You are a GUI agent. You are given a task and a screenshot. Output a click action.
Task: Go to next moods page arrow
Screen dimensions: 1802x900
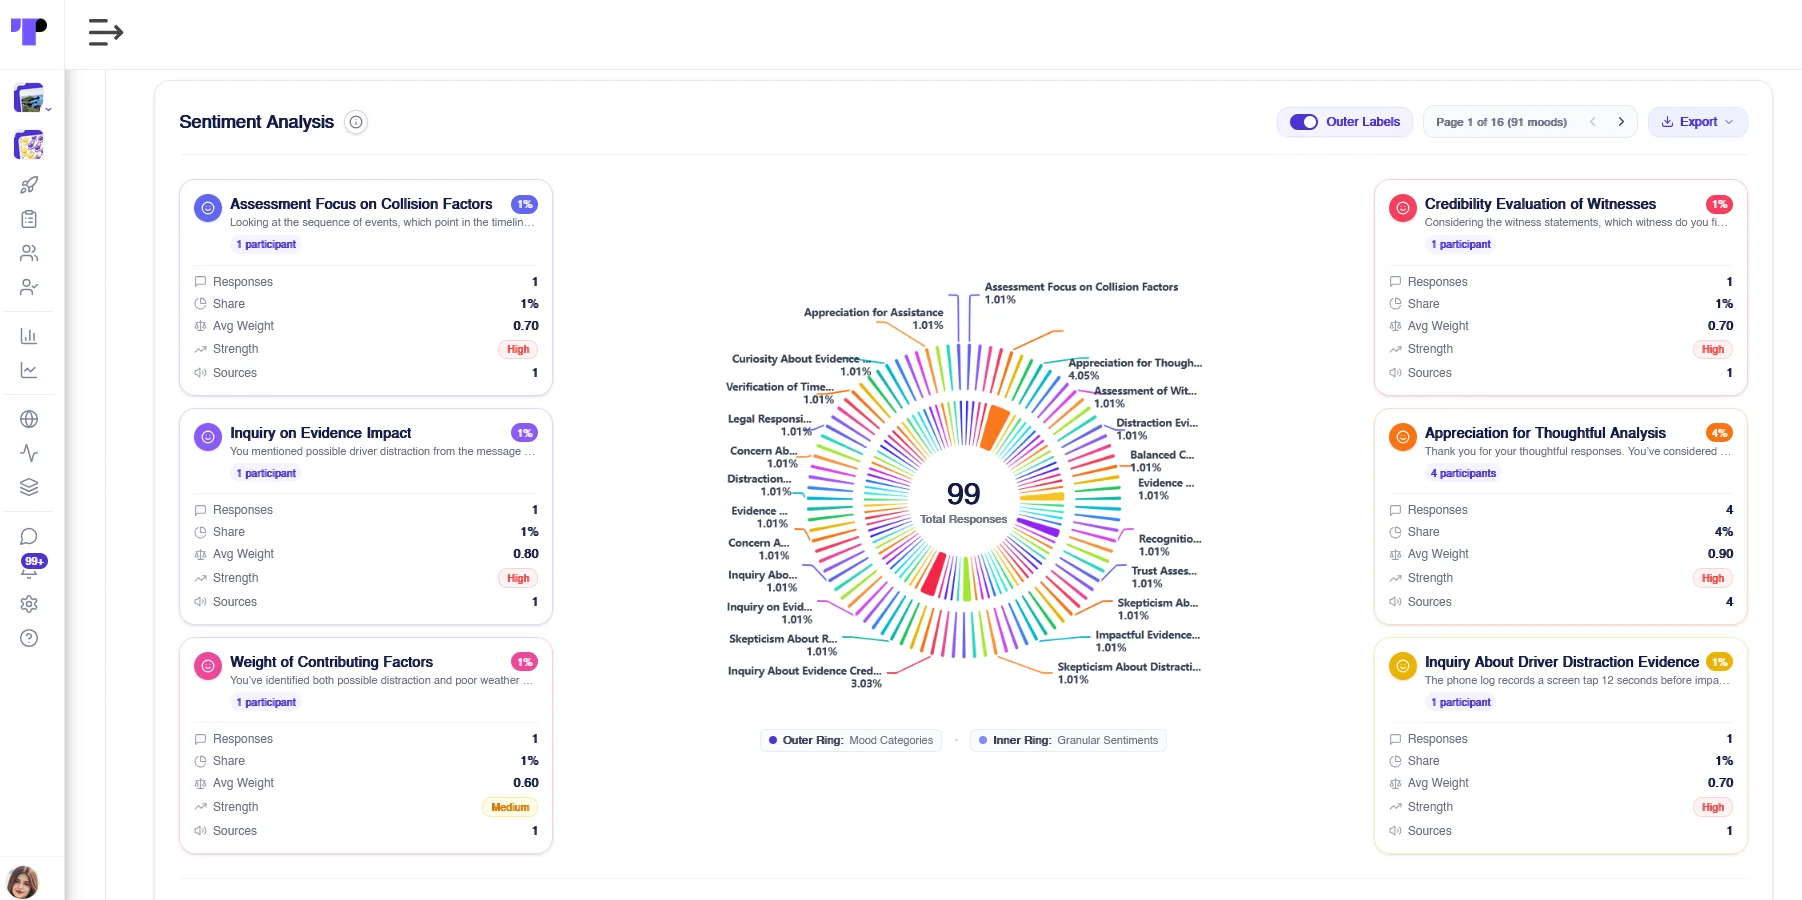pyautogui.click(x=1621, y=122)
